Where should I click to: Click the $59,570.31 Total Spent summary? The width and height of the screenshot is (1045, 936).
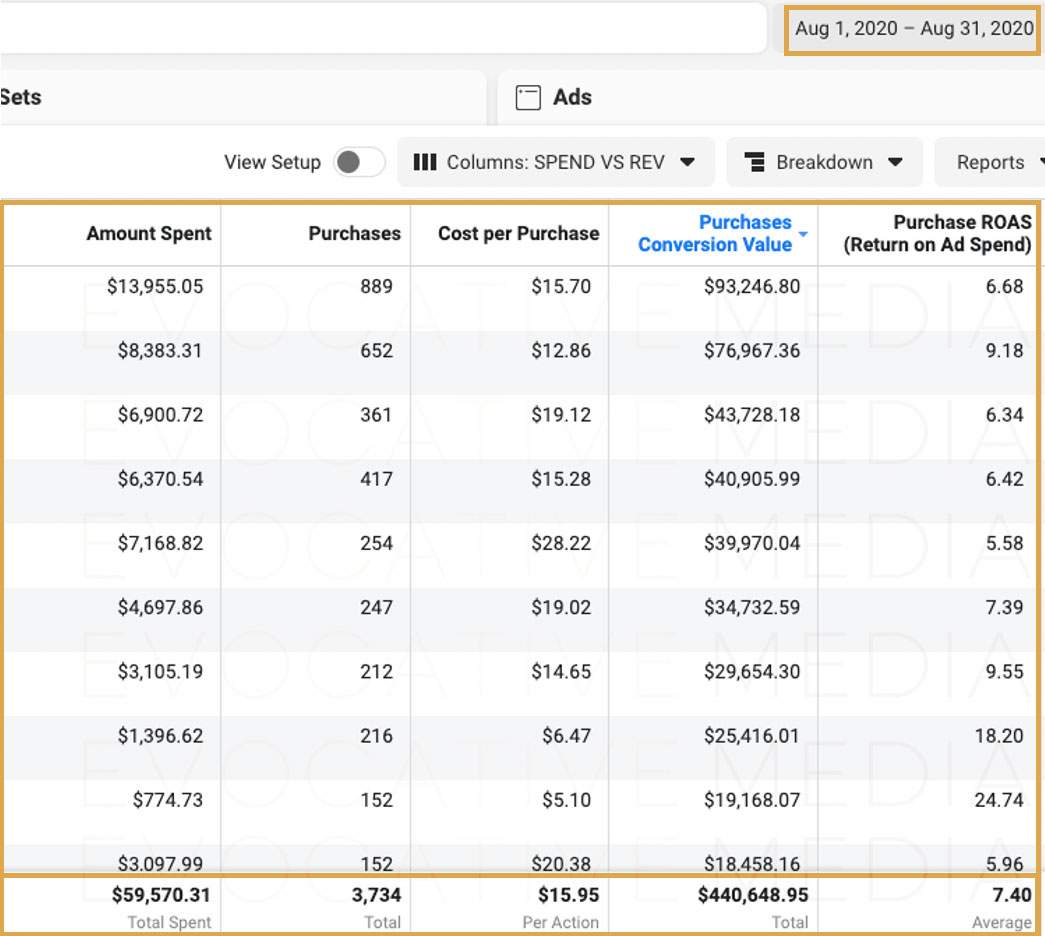161,895
